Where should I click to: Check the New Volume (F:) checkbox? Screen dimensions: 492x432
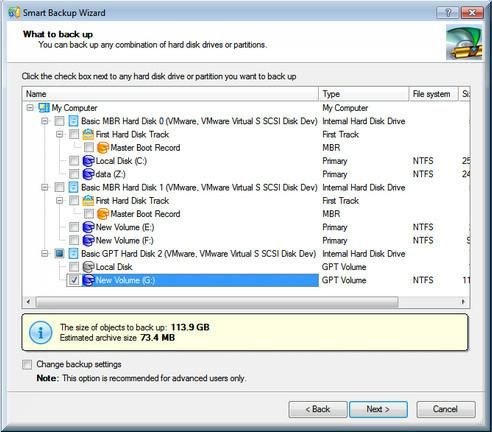74,240
